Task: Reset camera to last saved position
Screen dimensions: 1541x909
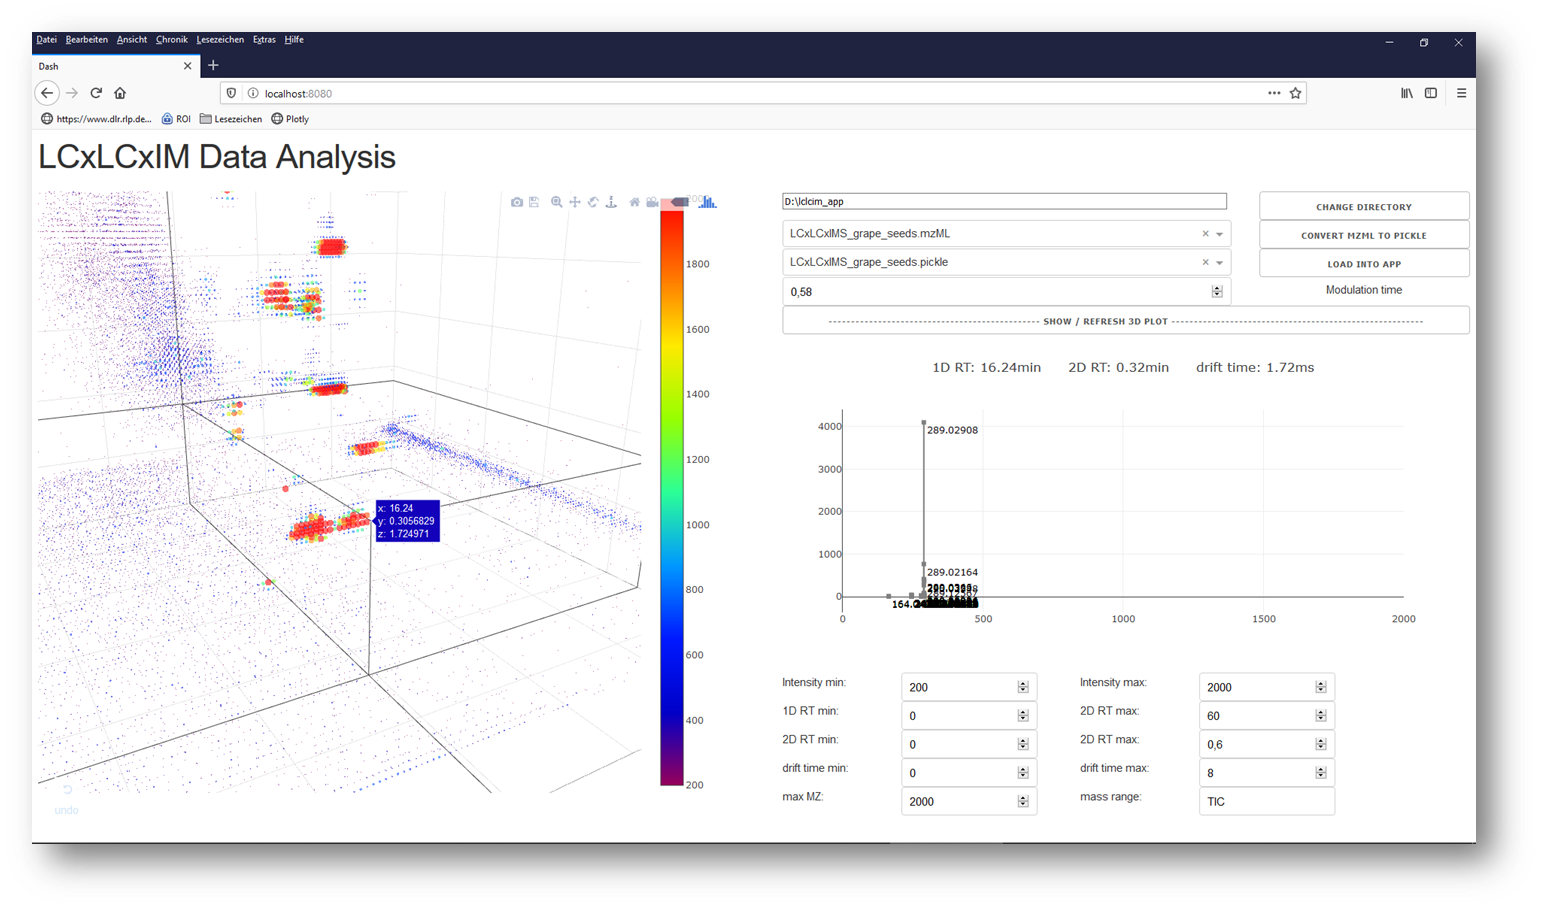Action: tap(652, 202)
